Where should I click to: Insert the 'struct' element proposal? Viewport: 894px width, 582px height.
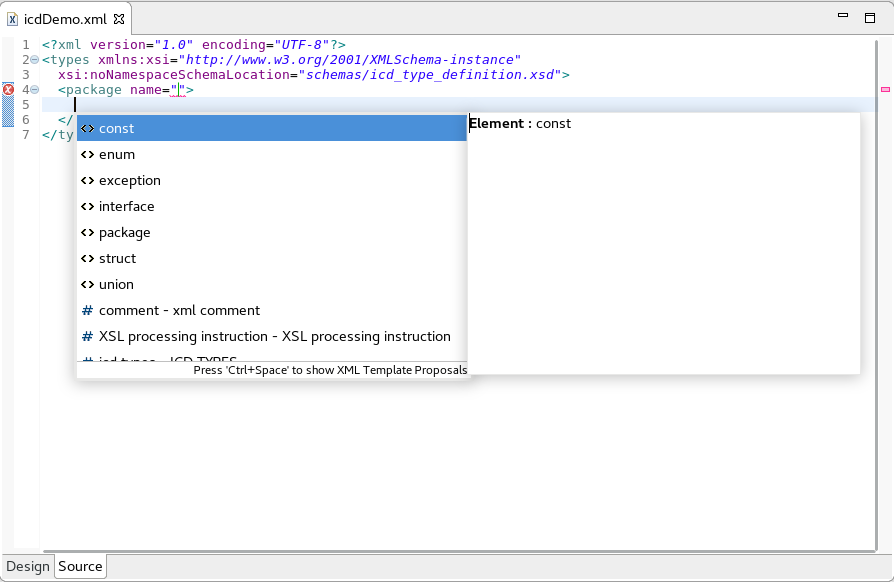(117, 259)
